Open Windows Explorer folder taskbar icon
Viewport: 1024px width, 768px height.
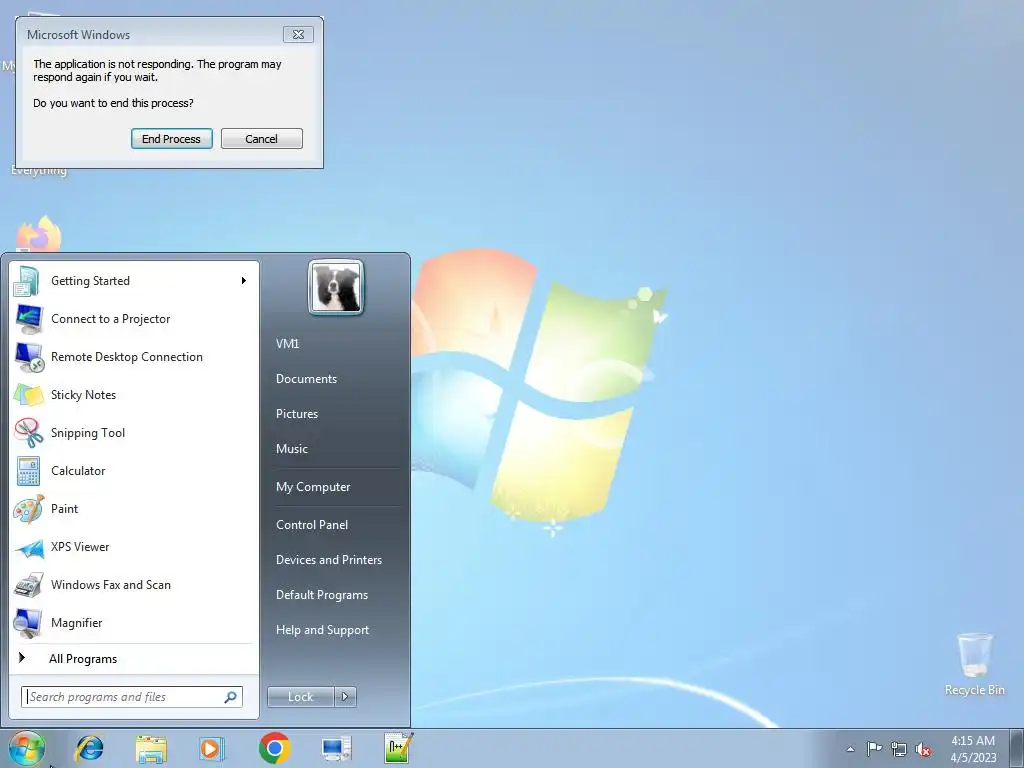(x=151, y=748)
